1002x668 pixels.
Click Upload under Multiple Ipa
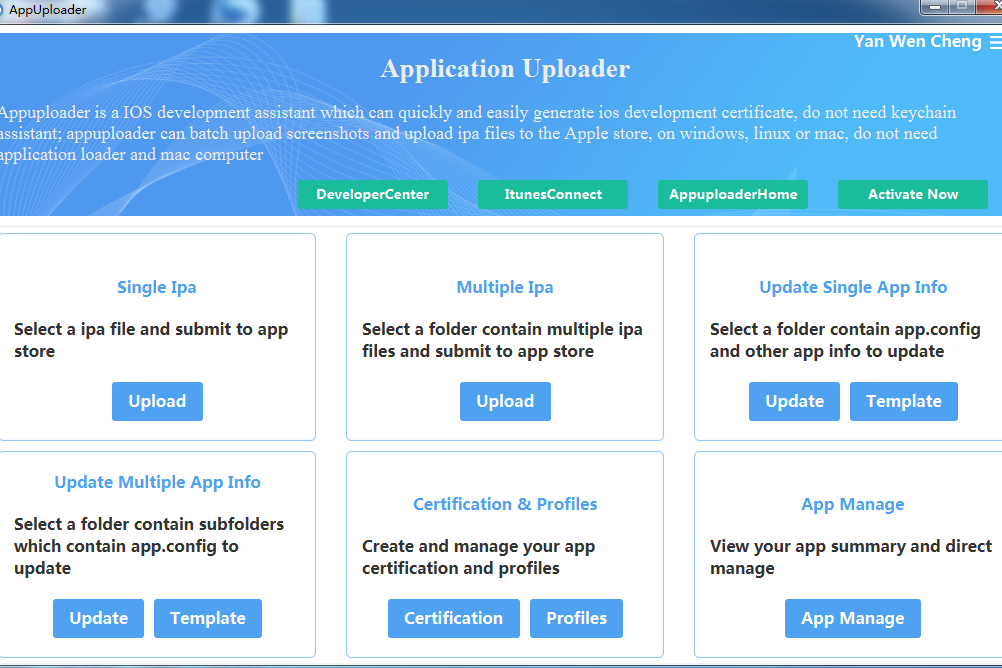click(x=505, y=401)
